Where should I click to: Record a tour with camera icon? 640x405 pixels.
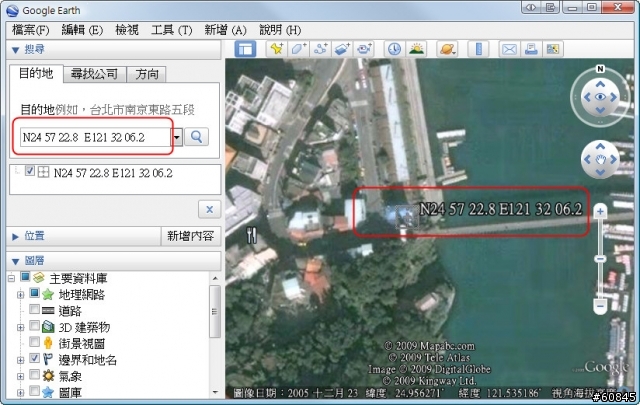point(364,49)
